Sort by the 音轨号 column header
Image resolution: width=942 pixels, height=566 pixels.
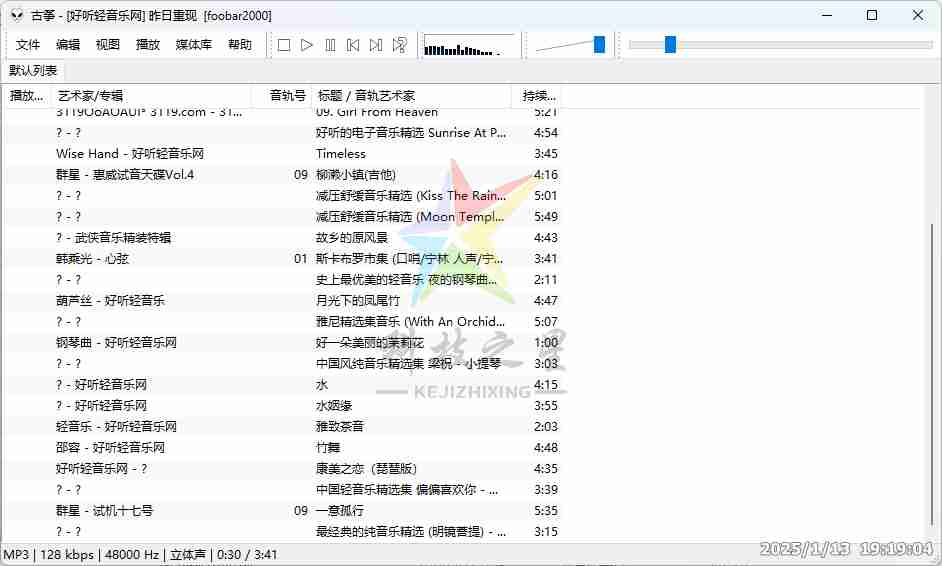(287, 96)
